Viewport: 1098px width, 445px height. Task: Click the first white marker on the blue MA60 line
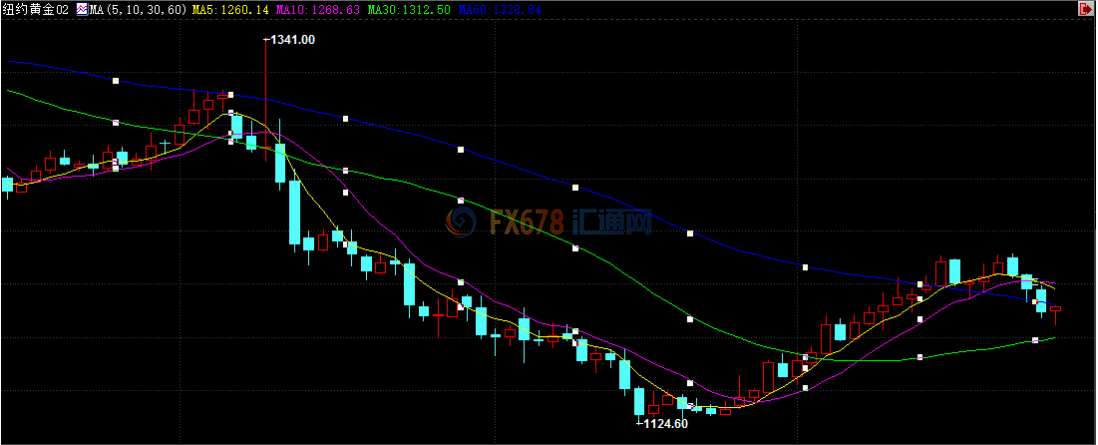coord(116,80)
